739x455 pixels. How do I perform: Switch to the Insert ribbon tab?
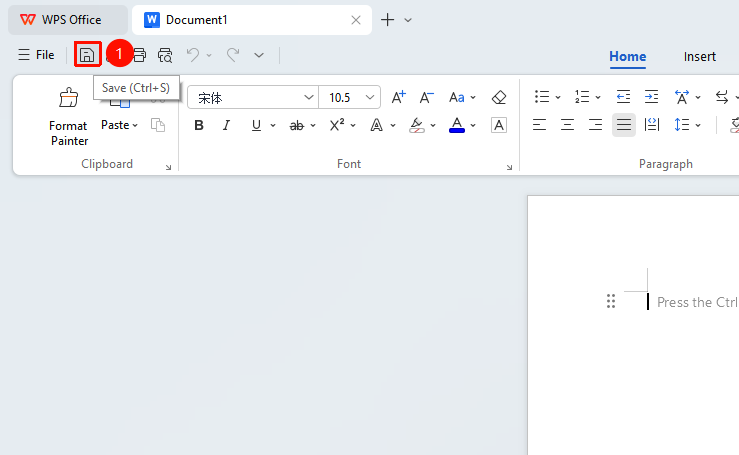[x=699, y=57]
